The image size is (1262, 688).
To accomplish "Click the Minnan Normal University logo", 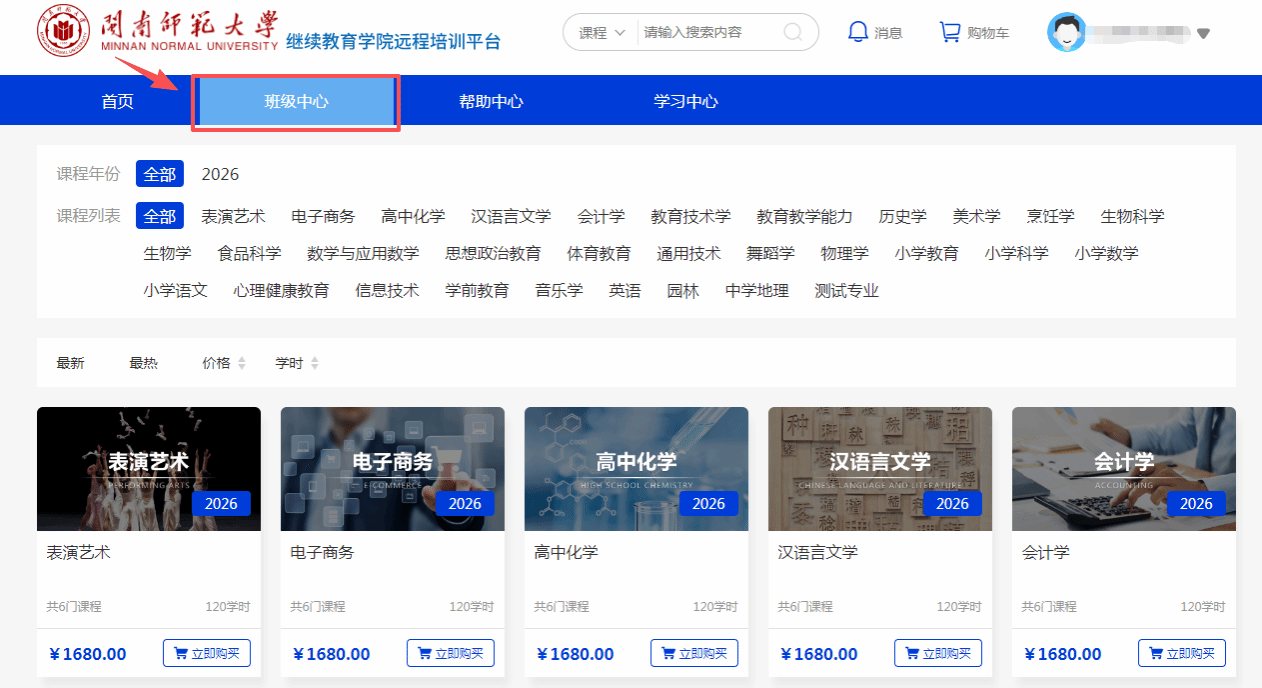I will pos(62,32).
